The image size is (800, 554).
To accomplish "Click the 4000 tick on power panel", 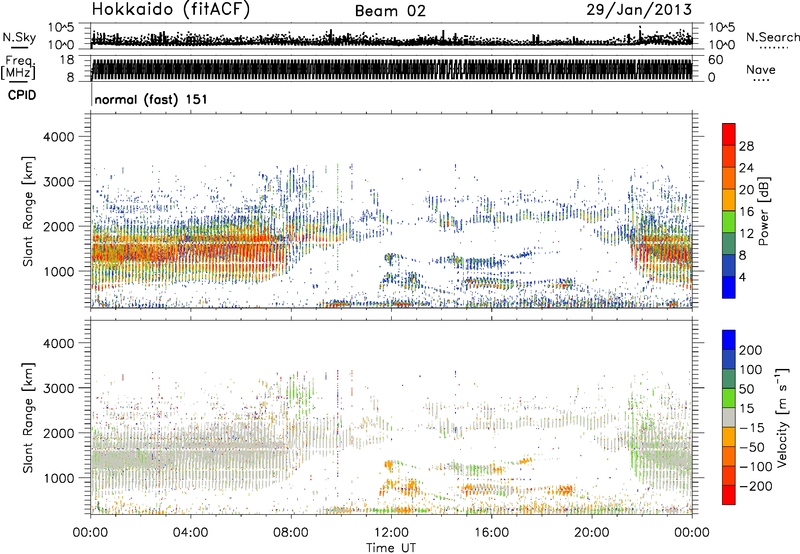I will tap(58, 137).
